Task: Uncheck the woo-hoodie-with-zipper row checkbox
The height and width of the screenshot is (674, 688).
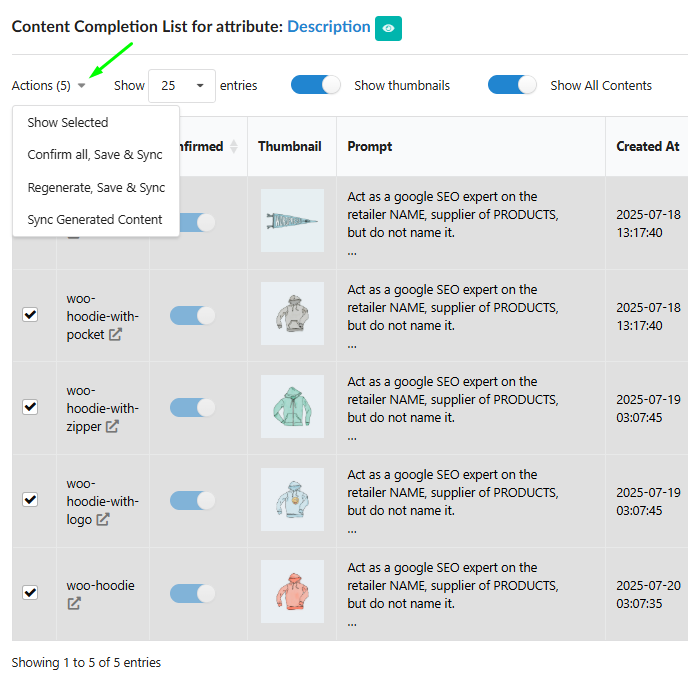Action: (x=30, y=406)
